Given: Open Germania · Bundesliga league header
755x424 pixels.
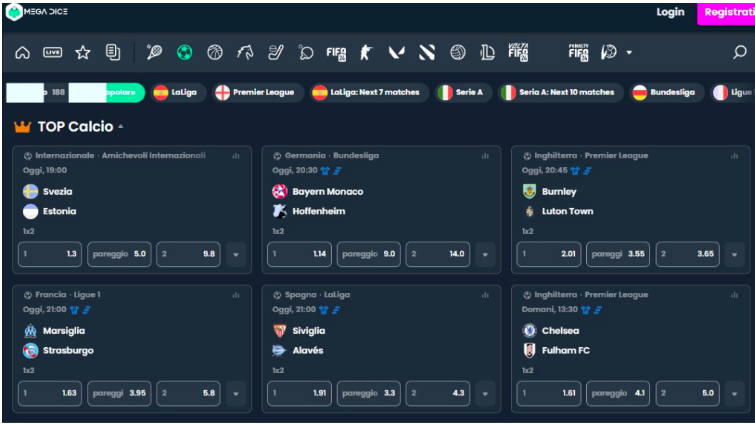Looking at the screenshot, I should click(x=326, y=155).
